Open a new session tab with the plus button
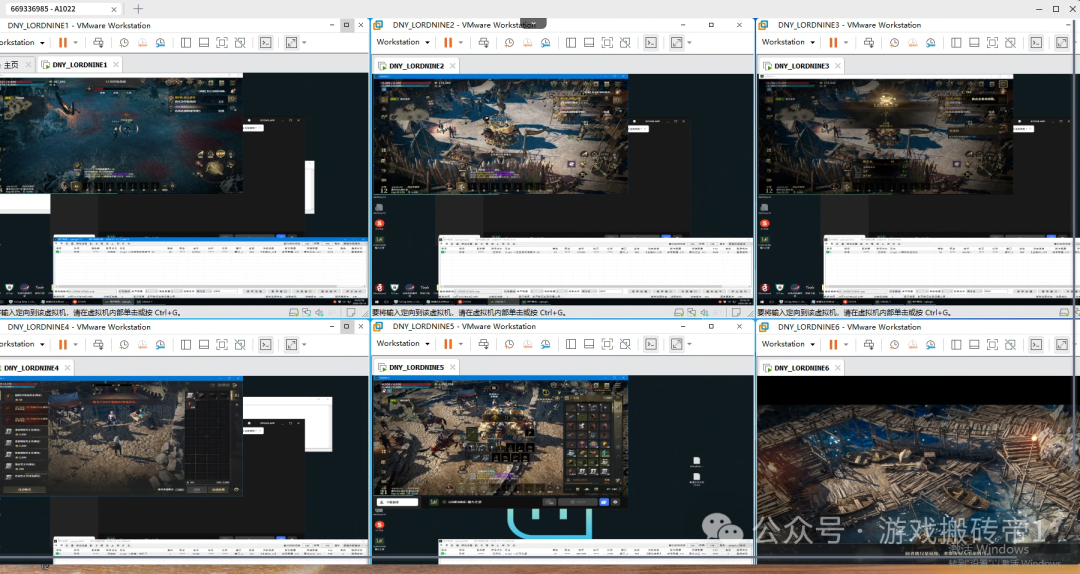The image size is (1080, 574). pyautogui.click(x=138, y=9)
